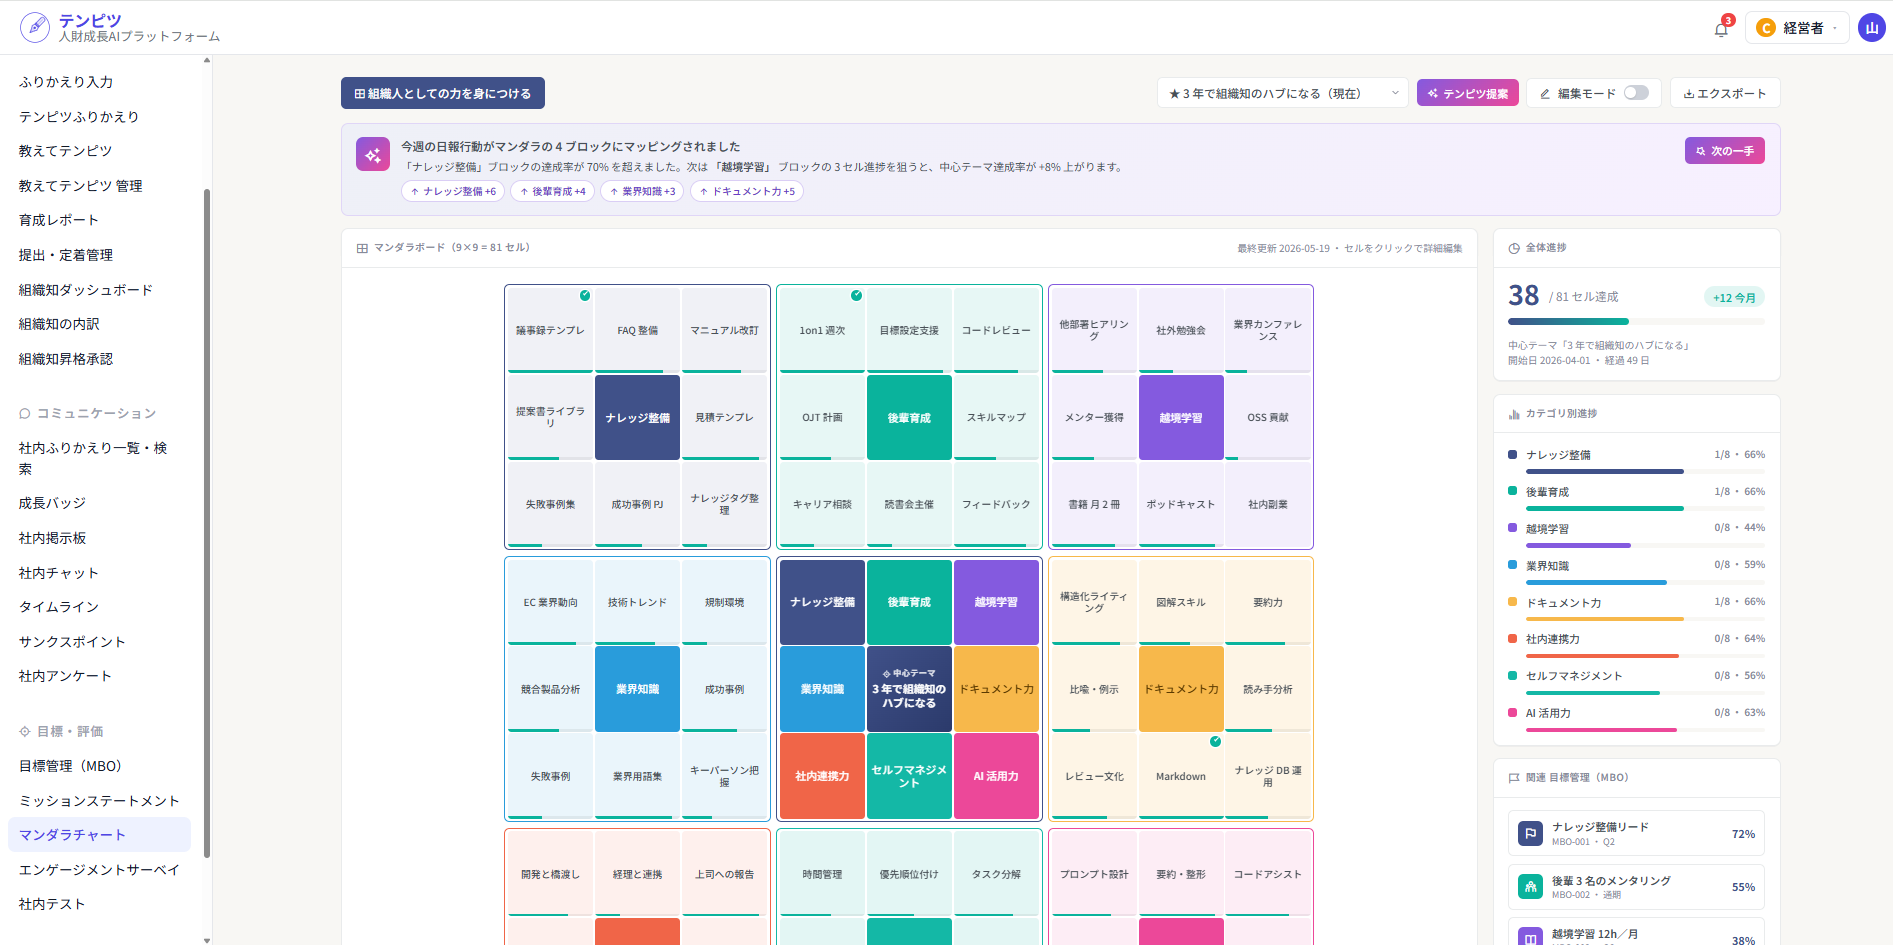Click the カテゴリ別進捗 chart icon

coord(1514,414)
